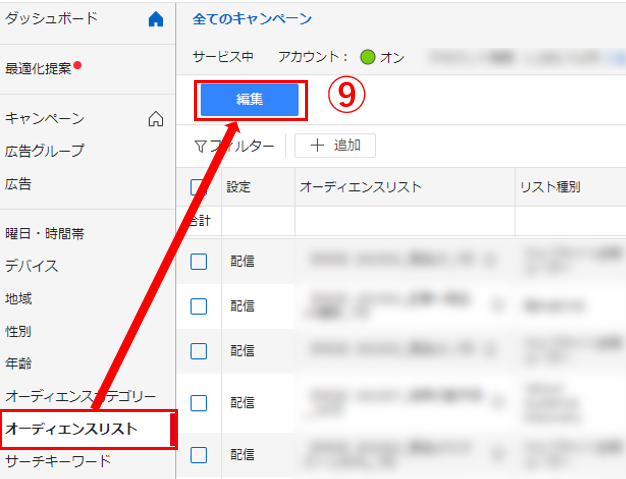The image size is (626, 479).
Task: Check the second 配信 row checkbox
Action: coord(199,305)
